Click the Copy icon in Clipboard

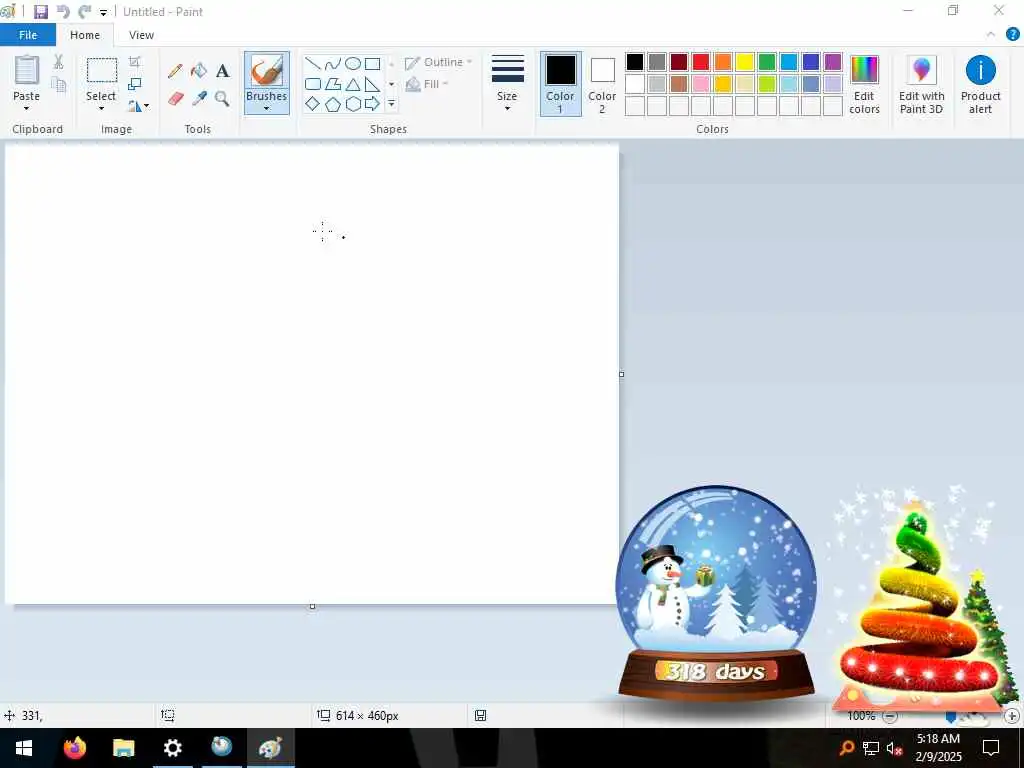click(59, 85)
